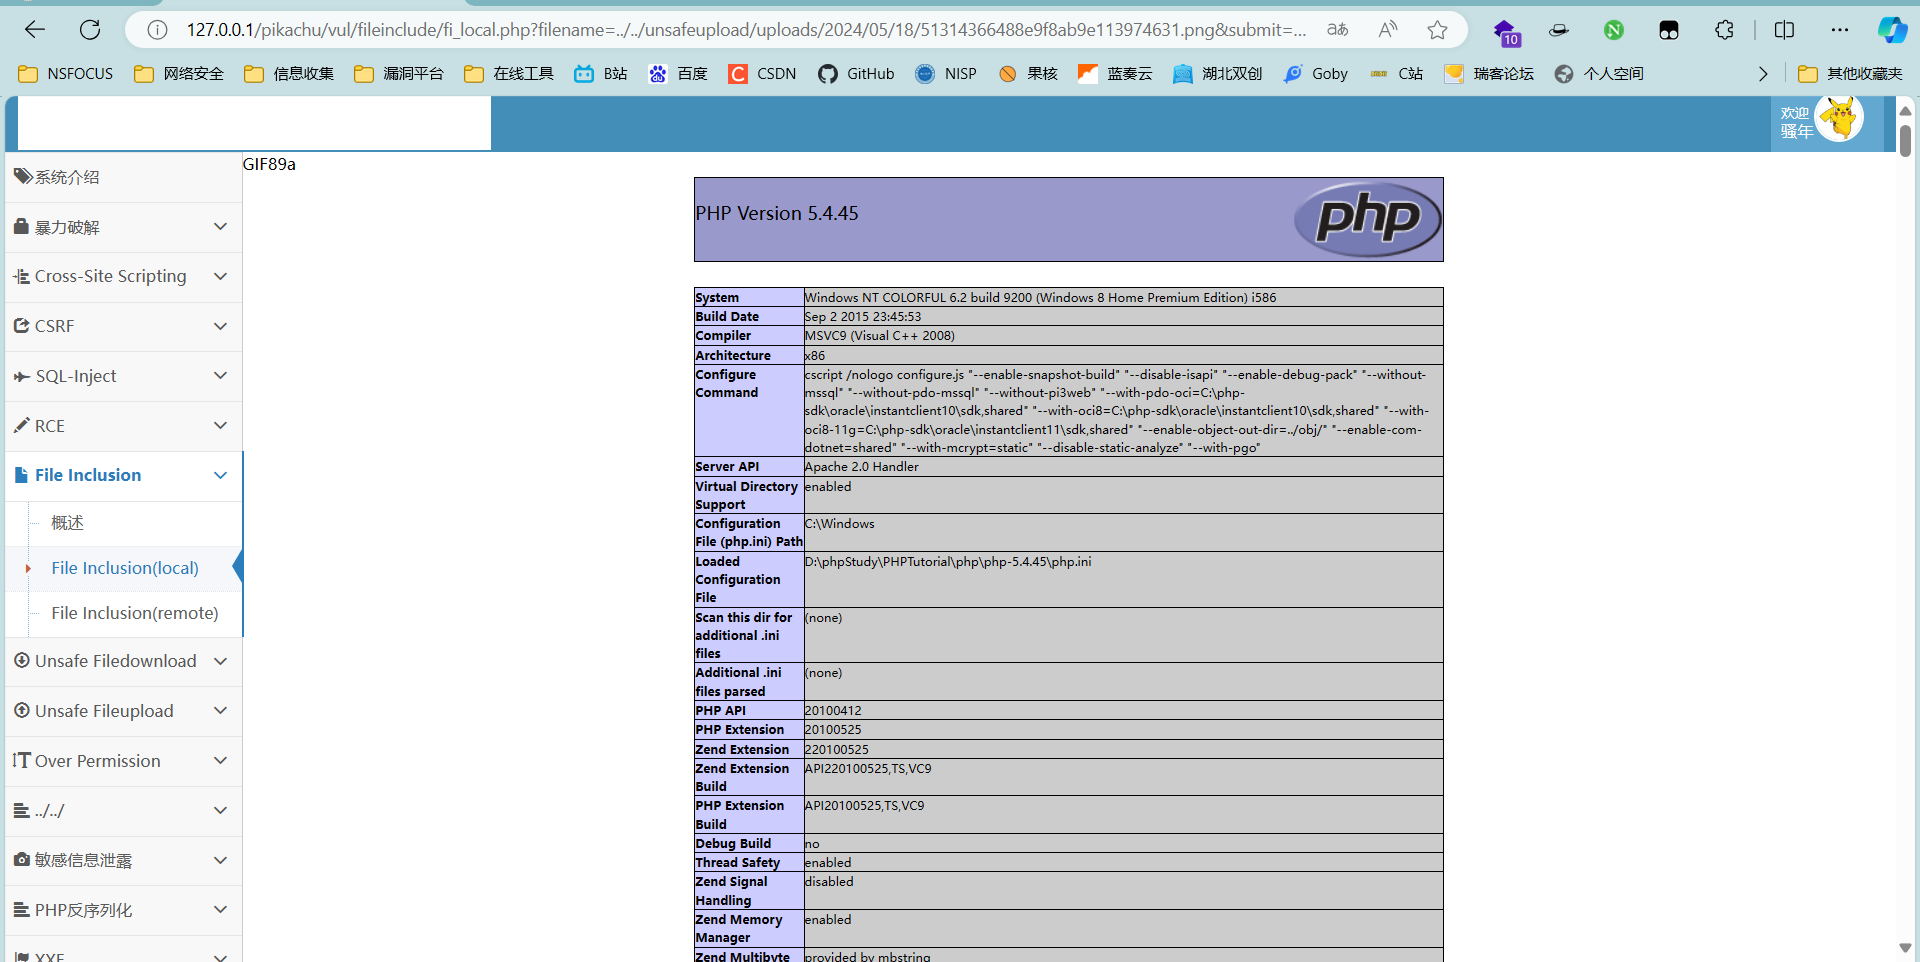Expand the PHP反序列化 menu
This screenshot has width=1920, height=962.
pyautogui.click(x=124, y=910)
